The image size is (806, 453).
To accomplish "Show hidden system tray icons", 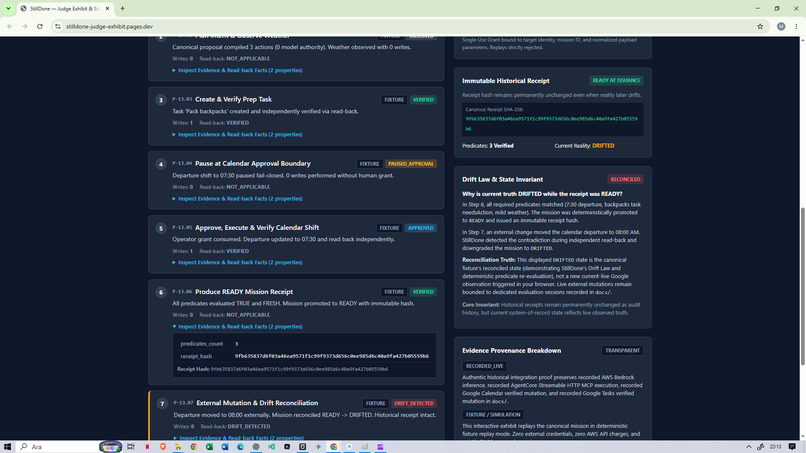I will pos(748,446).
